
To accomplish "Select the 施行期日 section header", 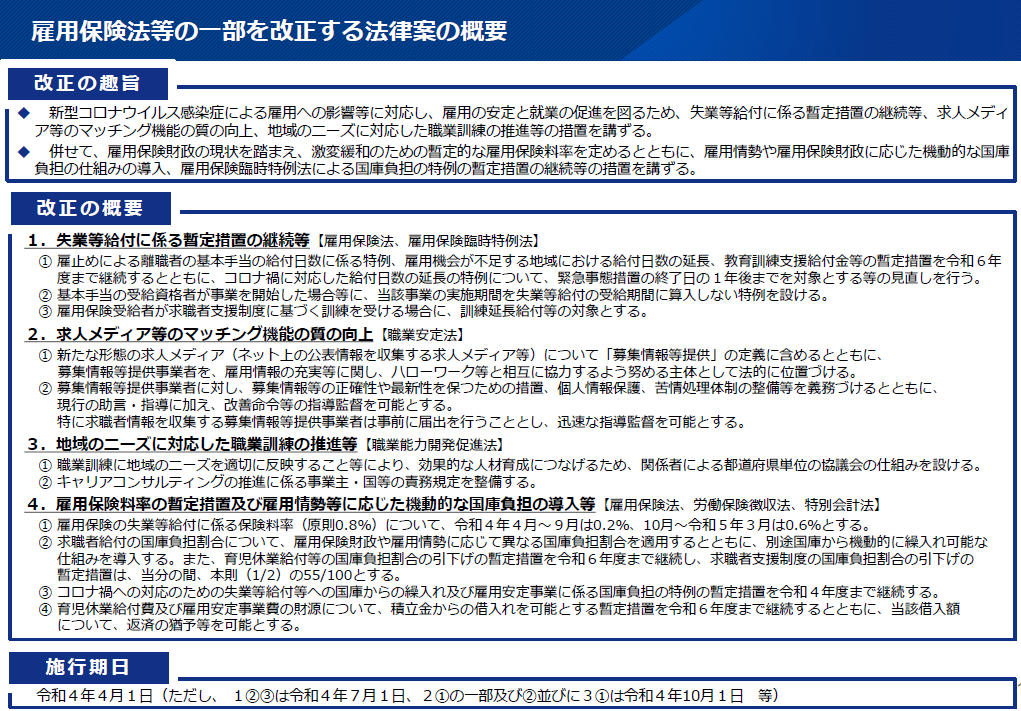I will click(88, 667).
